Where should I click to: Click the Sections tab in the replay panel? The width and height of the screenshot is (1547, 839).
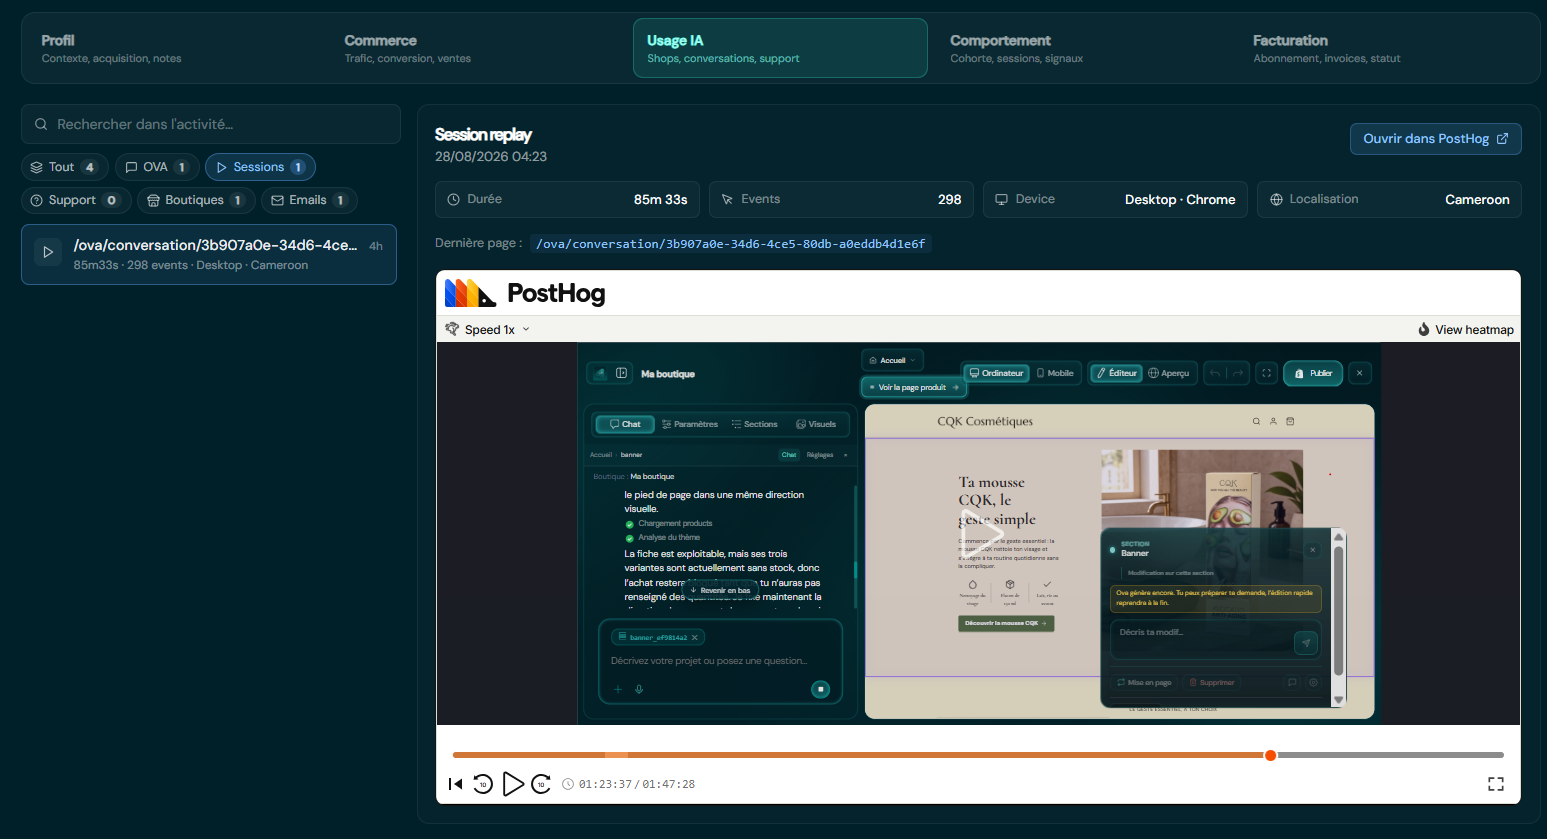754,424
